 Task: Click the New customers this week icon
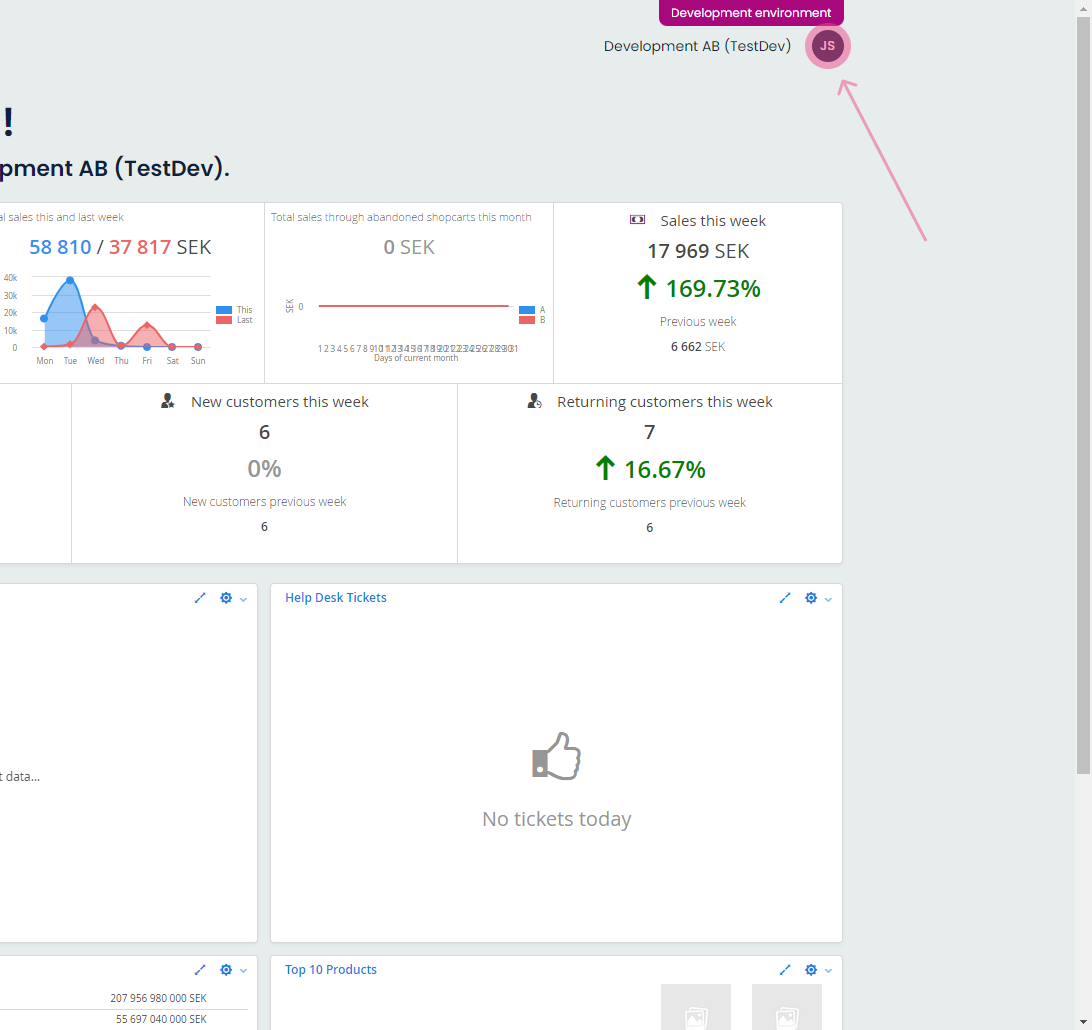(x=168, y=401)
